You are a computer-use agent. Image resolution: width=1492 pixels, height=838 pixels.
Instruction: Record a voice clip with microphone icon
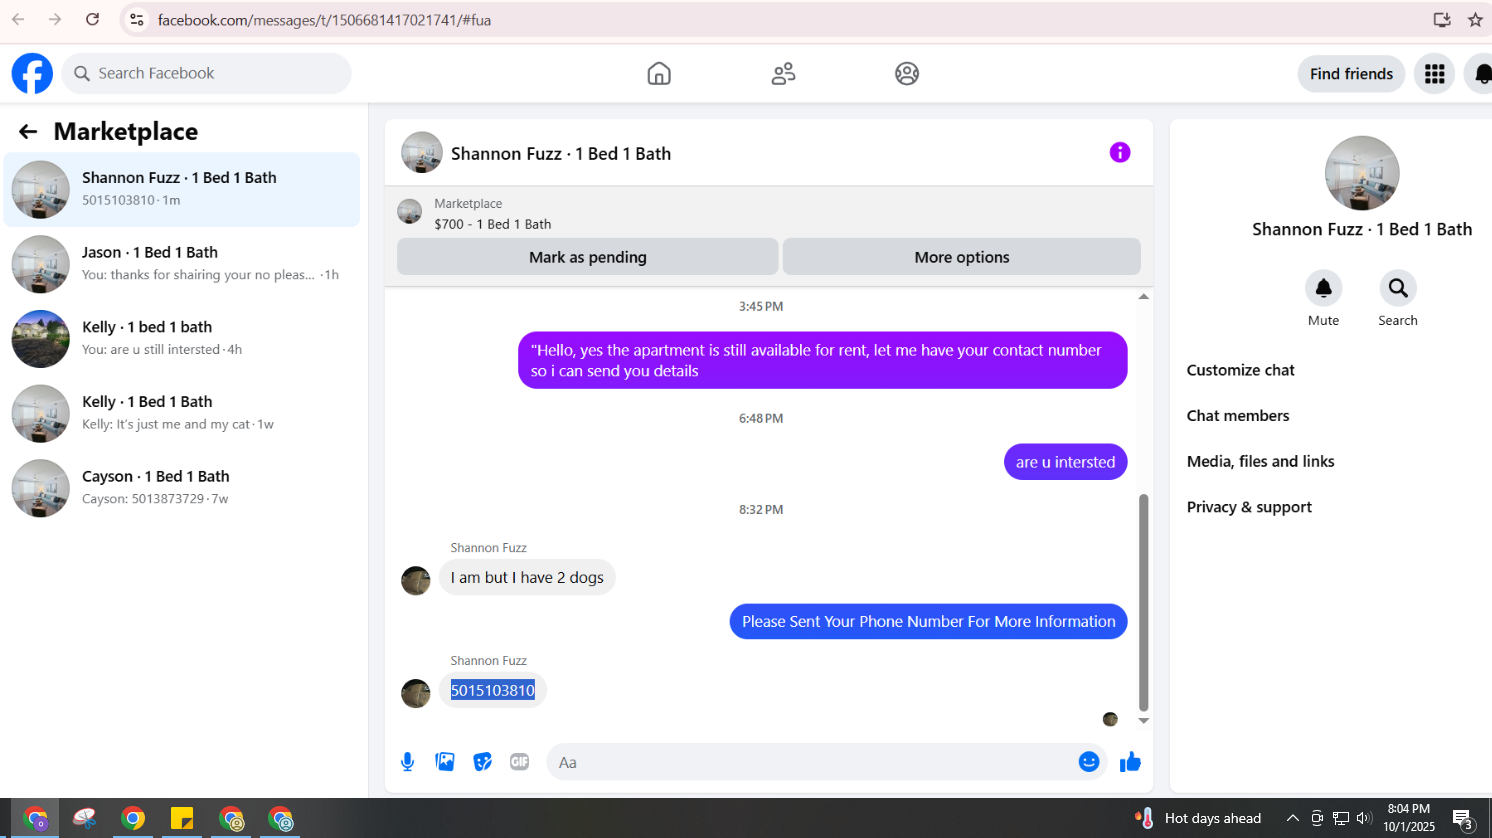click(408, 762)
